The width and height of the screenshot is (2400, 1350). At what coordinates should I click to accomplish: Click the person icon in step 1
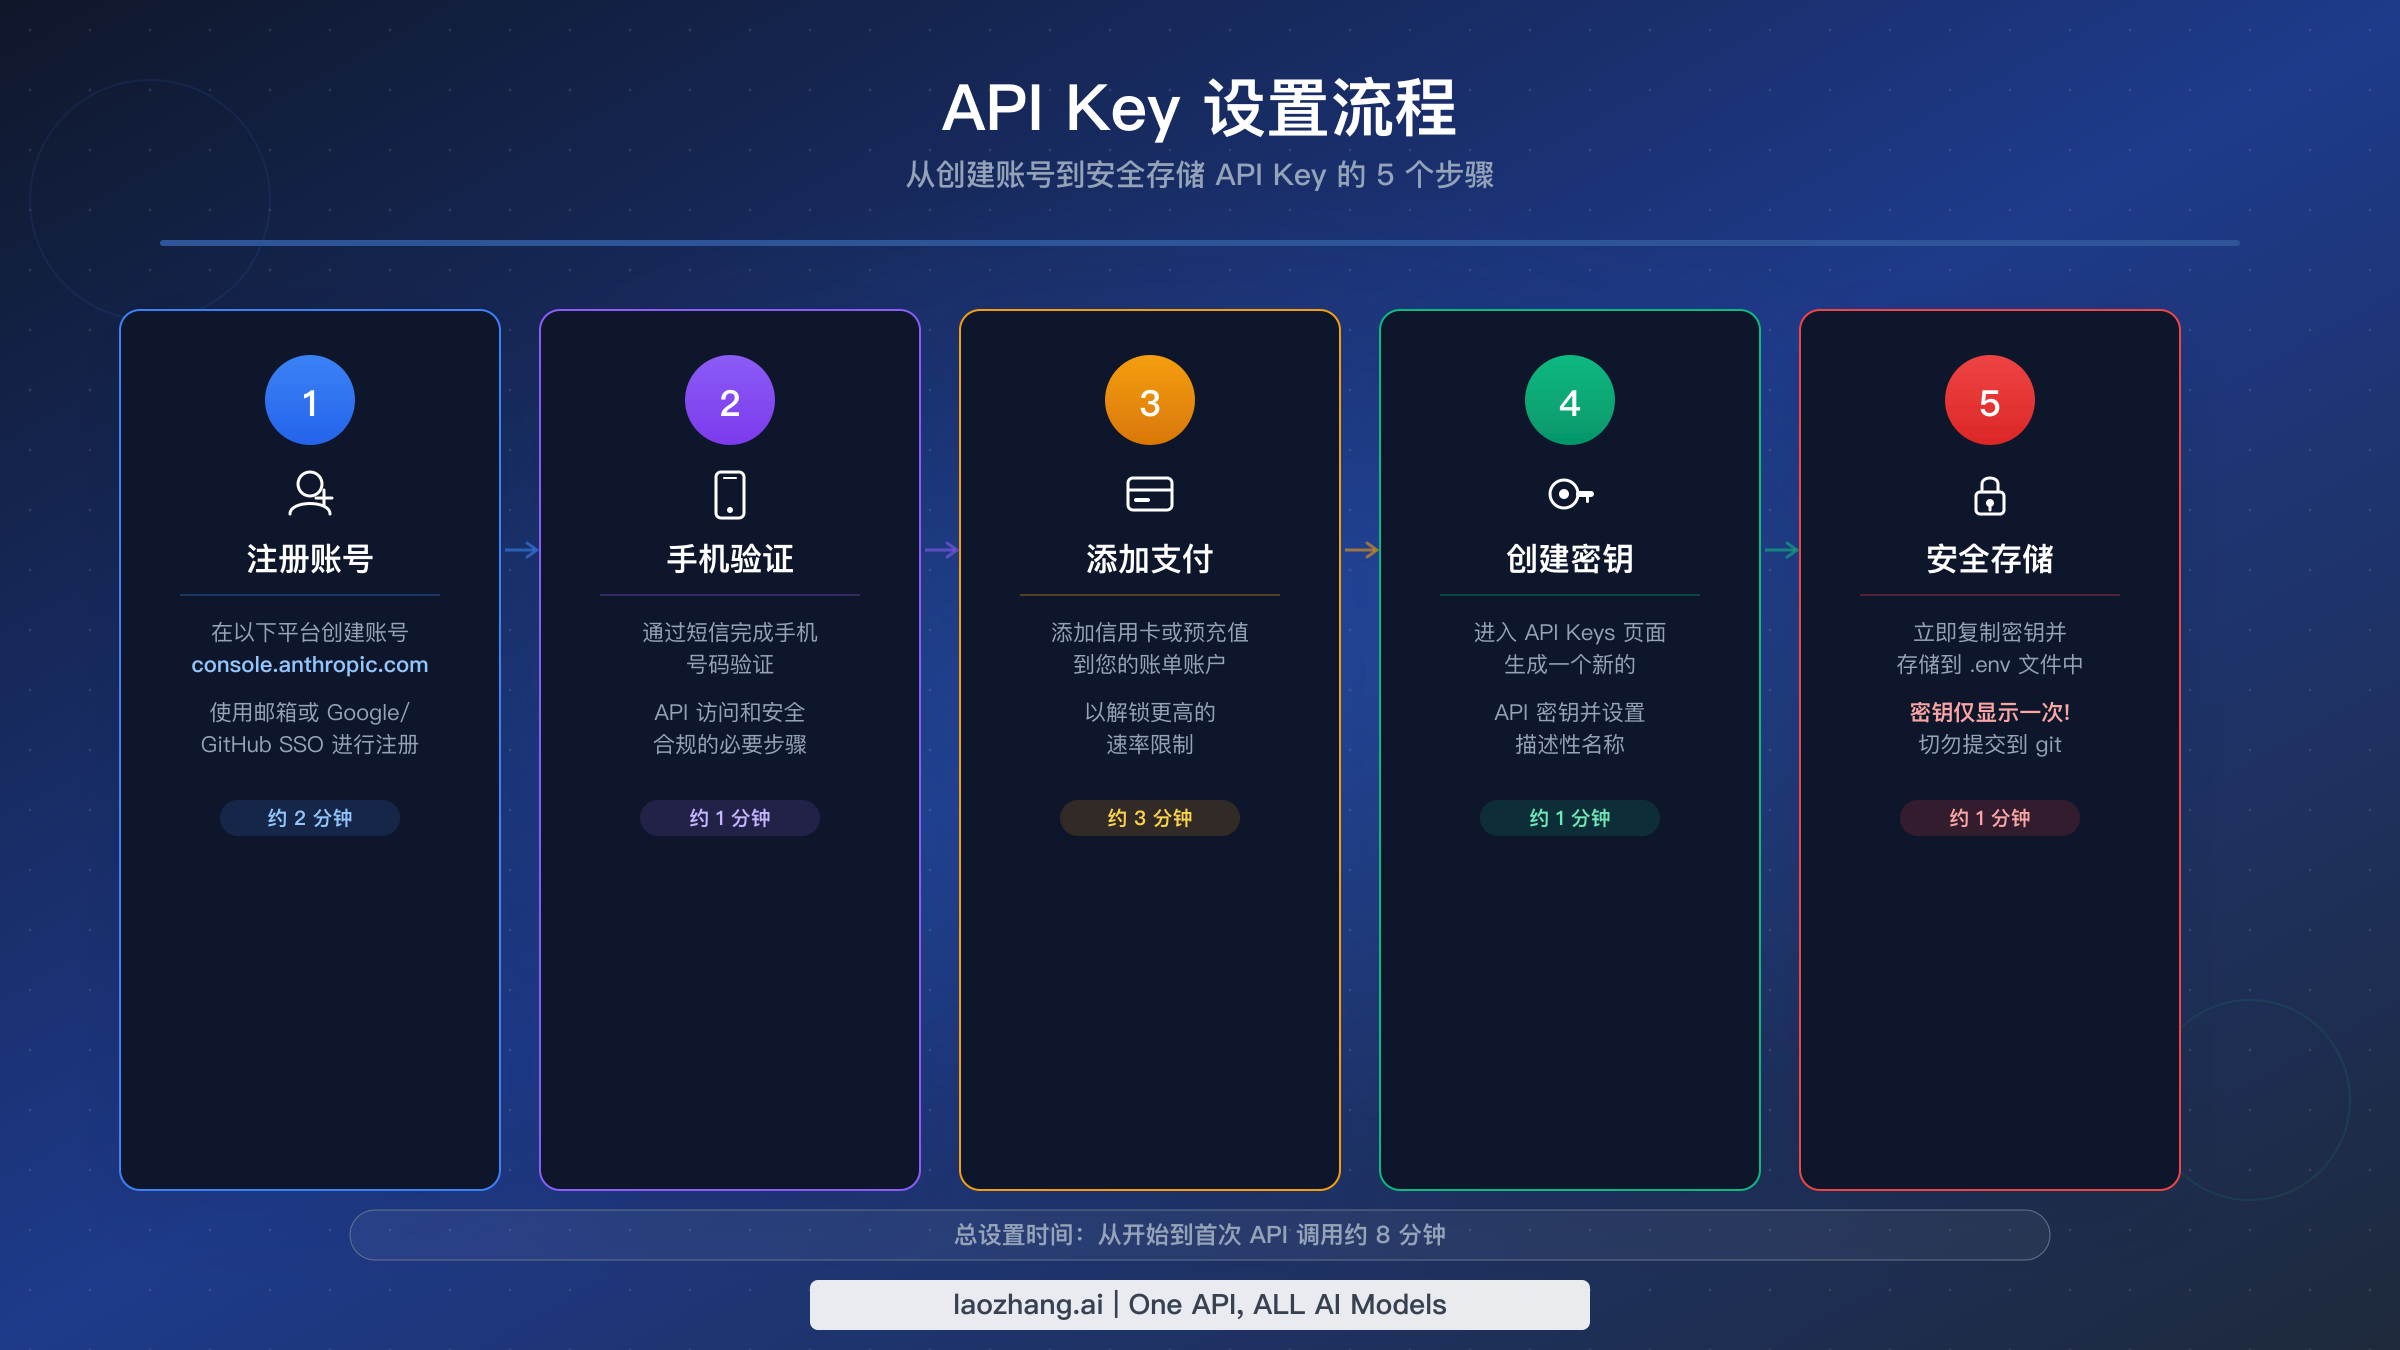[310, 494]
